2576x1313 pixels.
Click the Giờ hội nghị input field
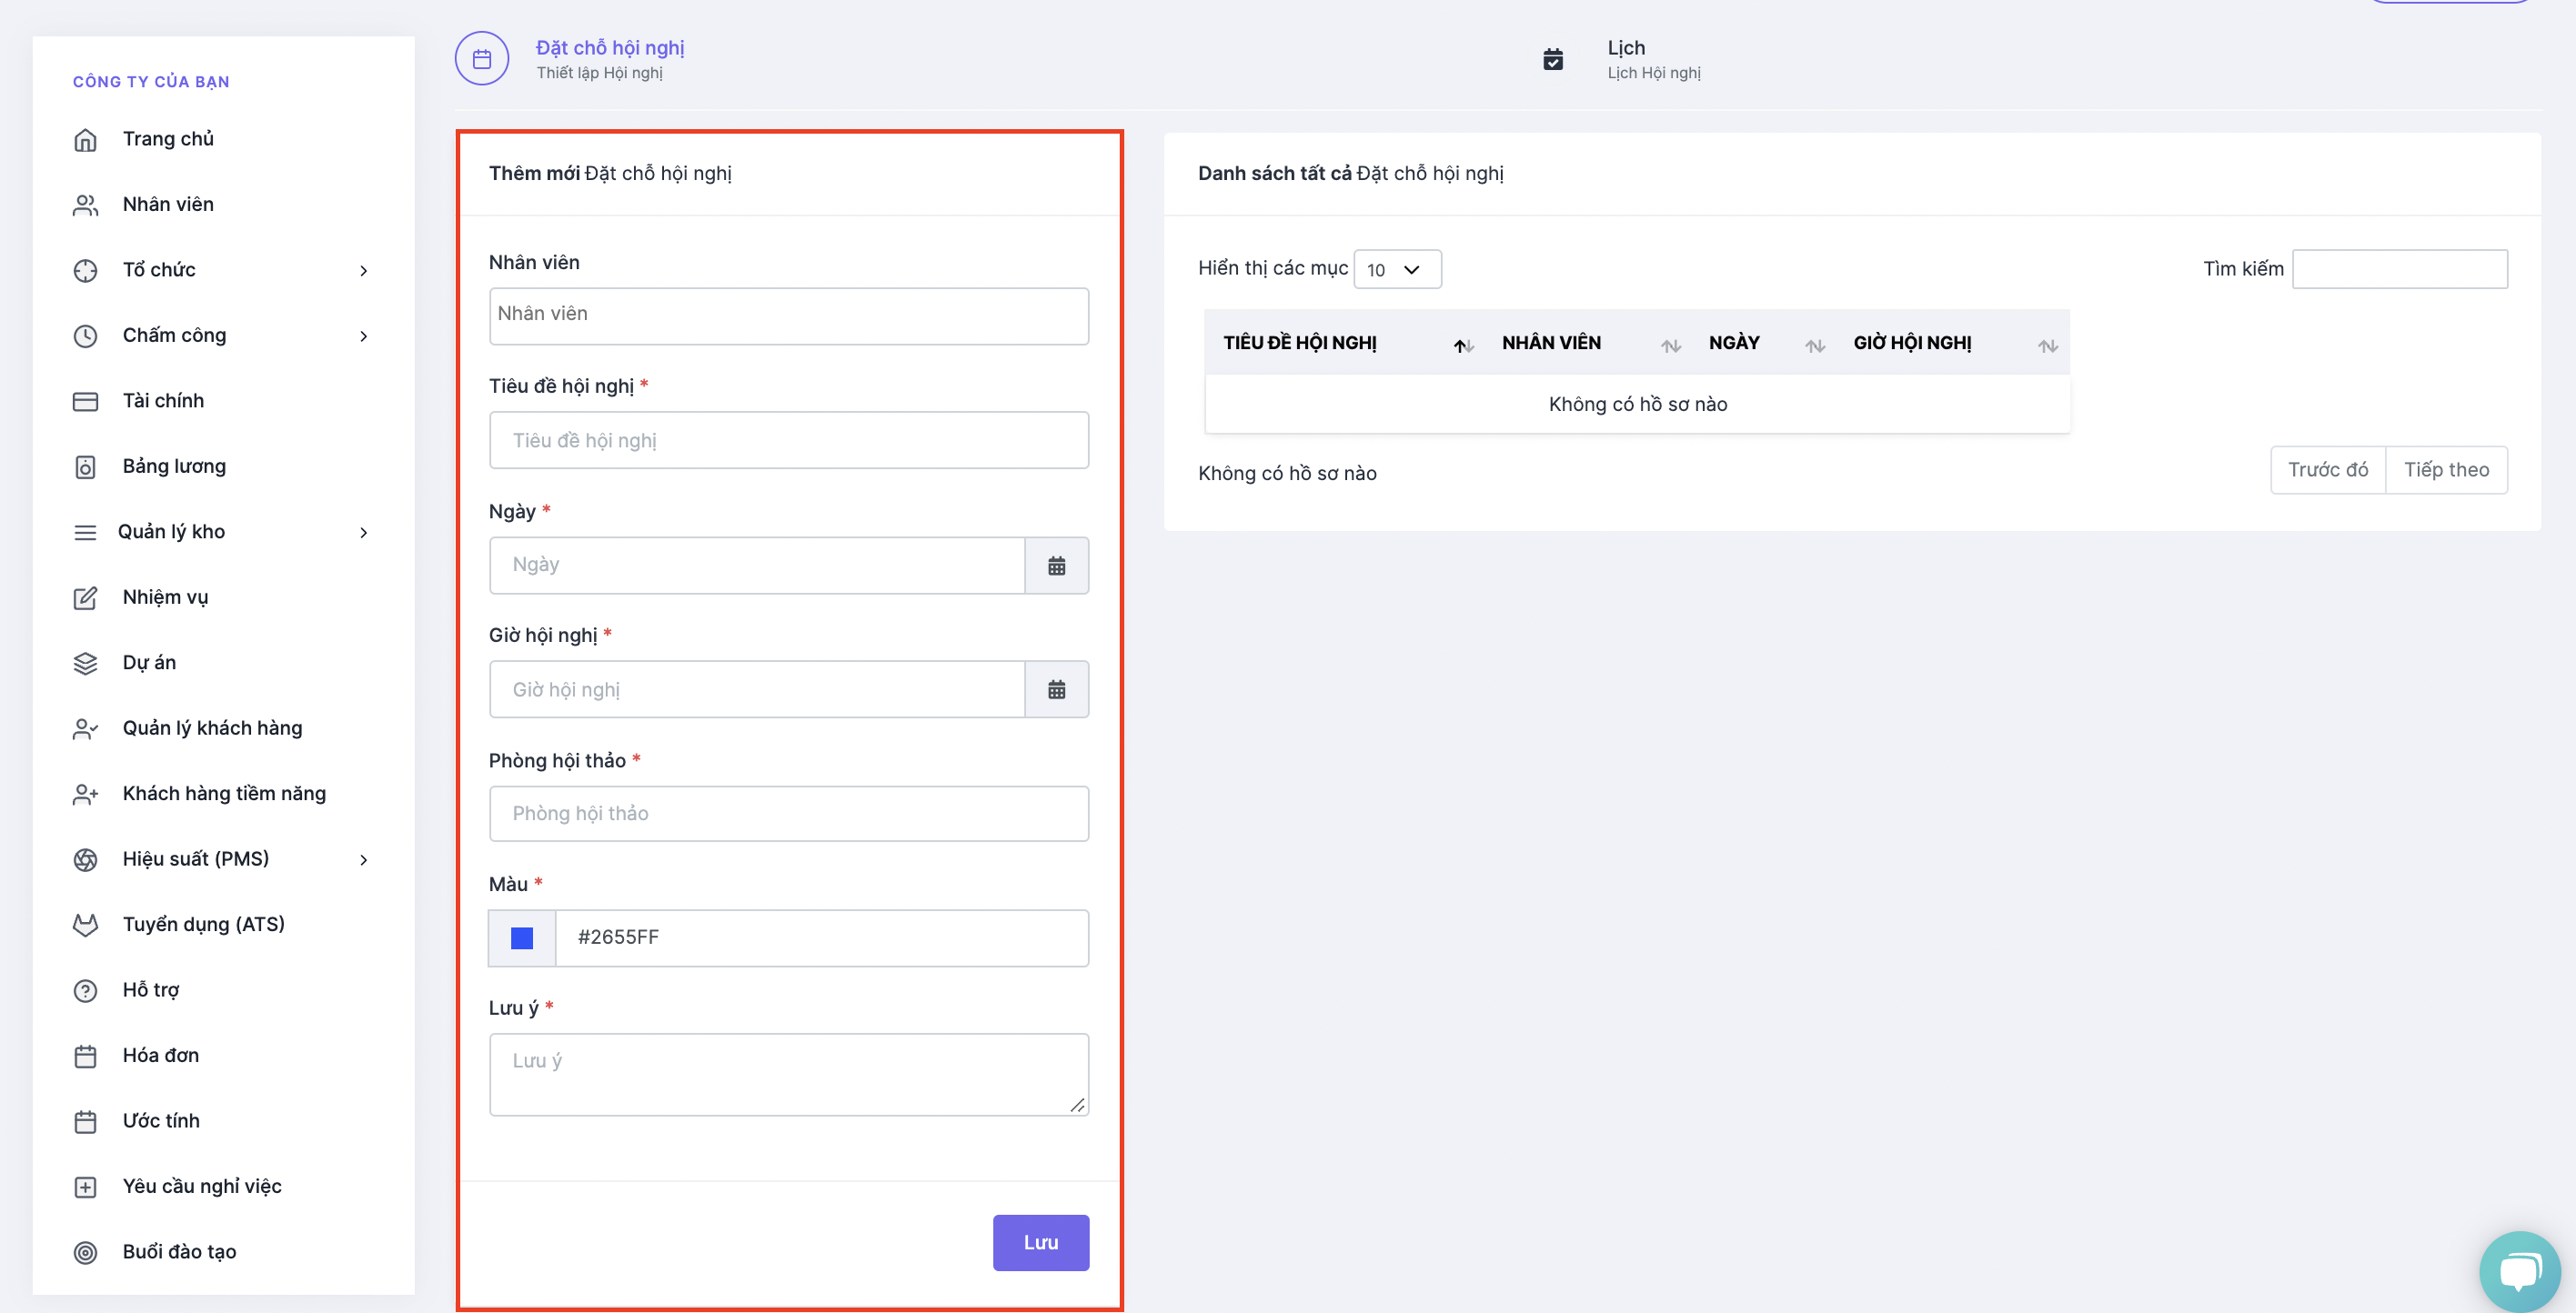pyautogui.click(x=757, y=689)
